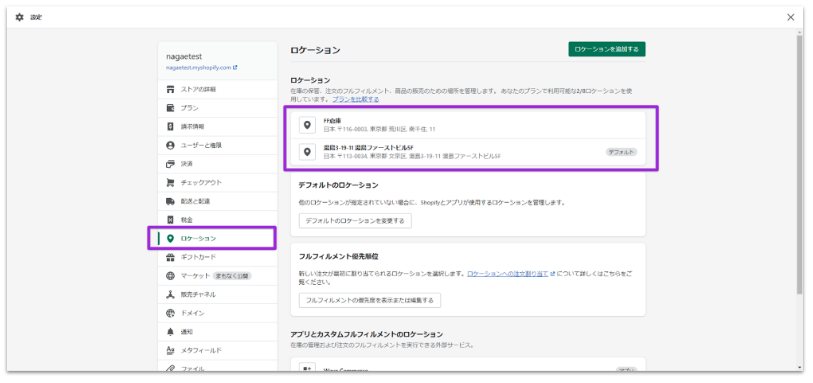Click the デフォルト badge on the 湯島 row
Image resolution: width=813 pixels, height=383 pixels.
[621, 152]
